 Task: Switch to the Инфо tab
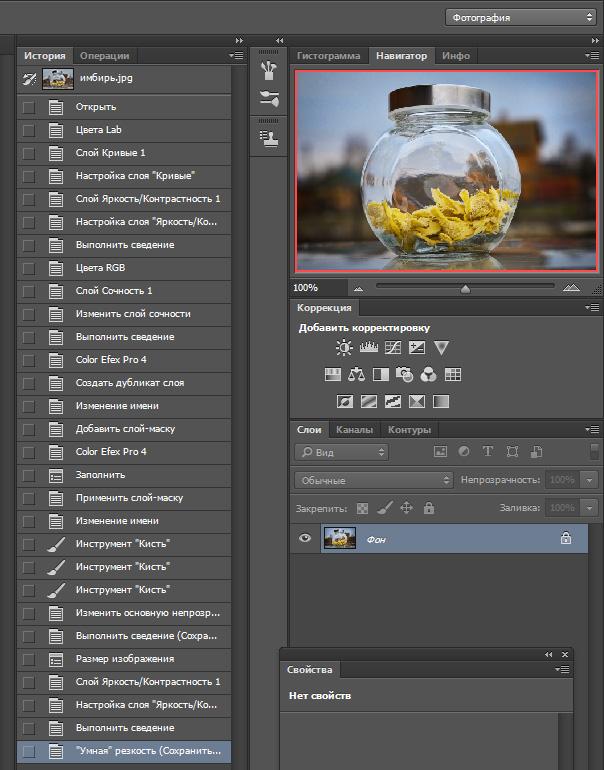pyautogui.click(x=456, y=55)
